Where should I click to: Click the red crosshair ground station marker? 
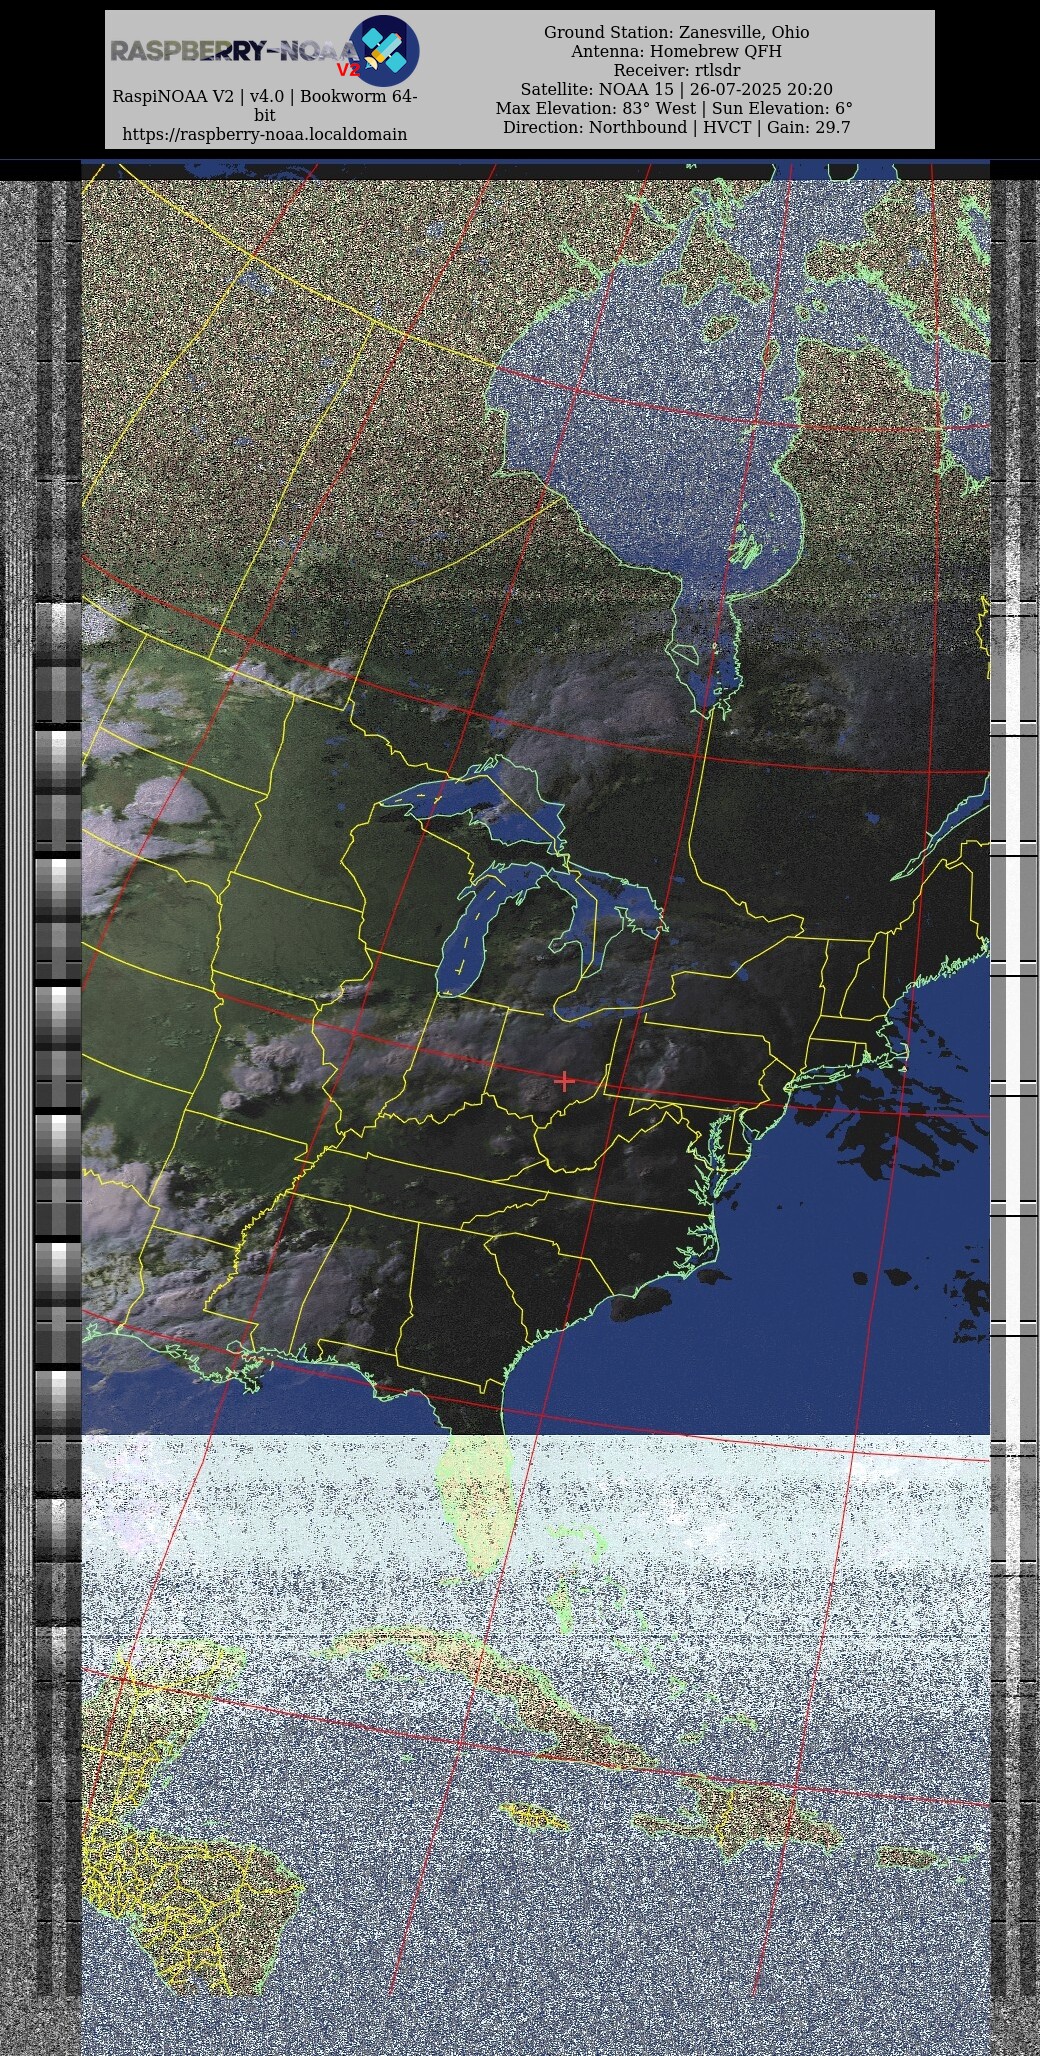564,1081
